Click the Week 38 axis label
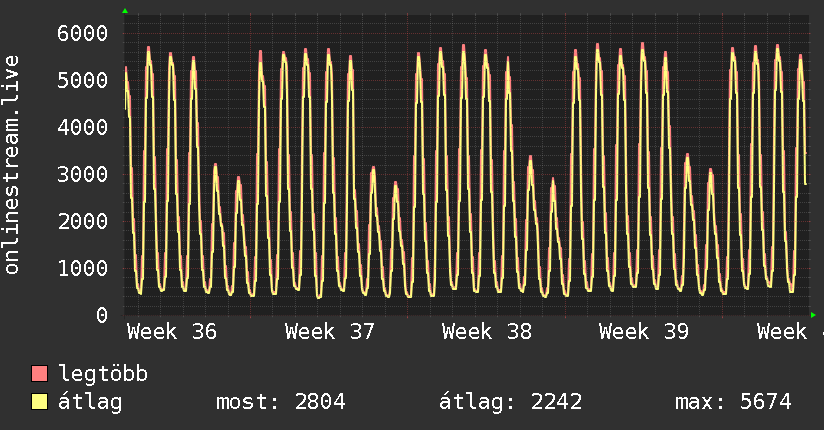Screen dimensions: 824x430 (487, 332)
